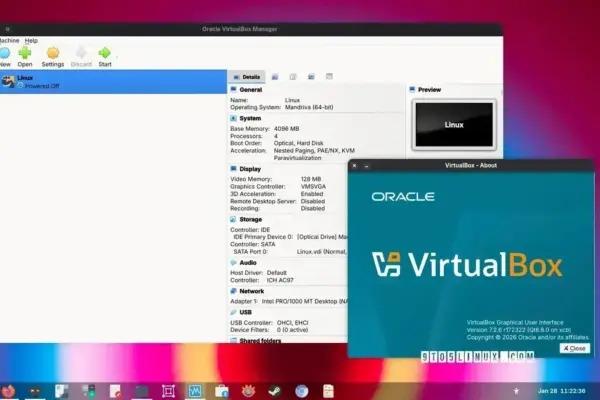Click the 'OHCI, EHCI' USB controller value

pyautogui.click(x=293, y=323)
